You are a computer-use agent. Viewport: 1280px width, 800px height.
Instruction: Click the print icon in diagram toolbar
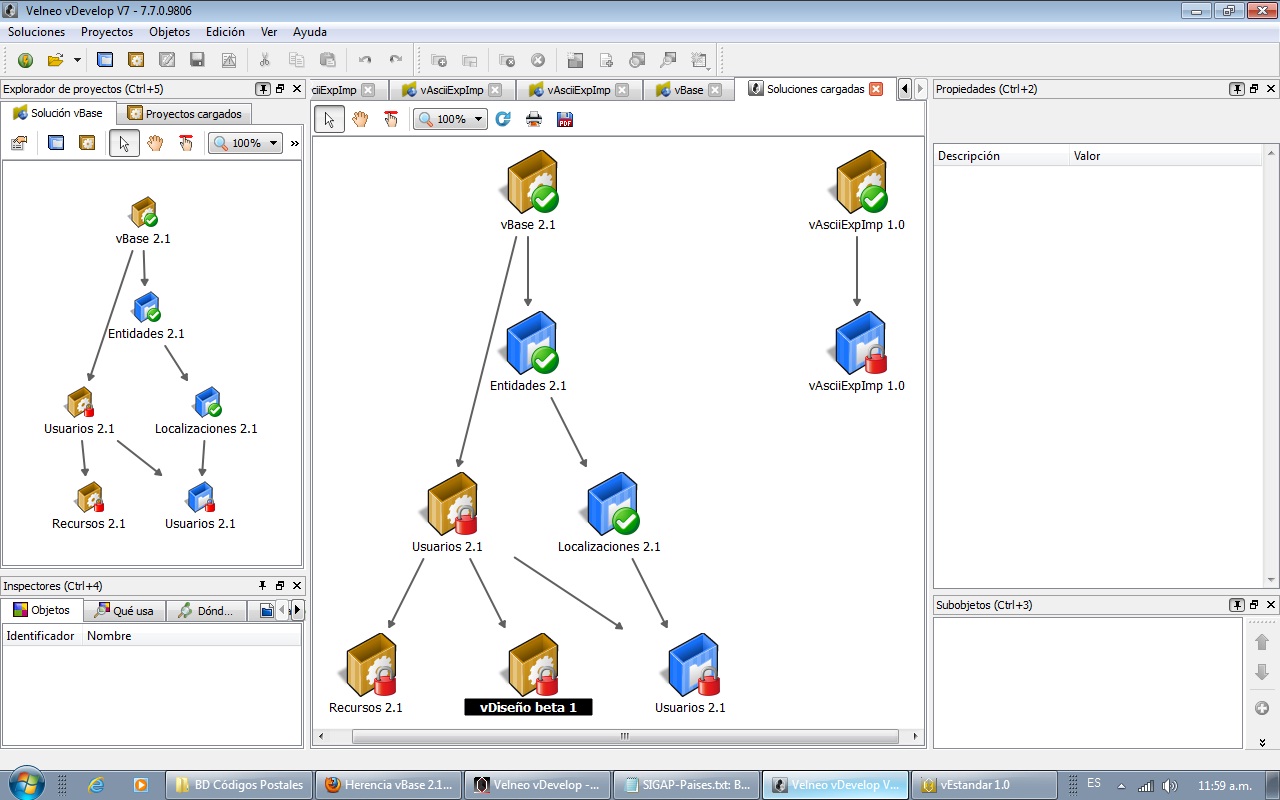[x=534, y=119]
